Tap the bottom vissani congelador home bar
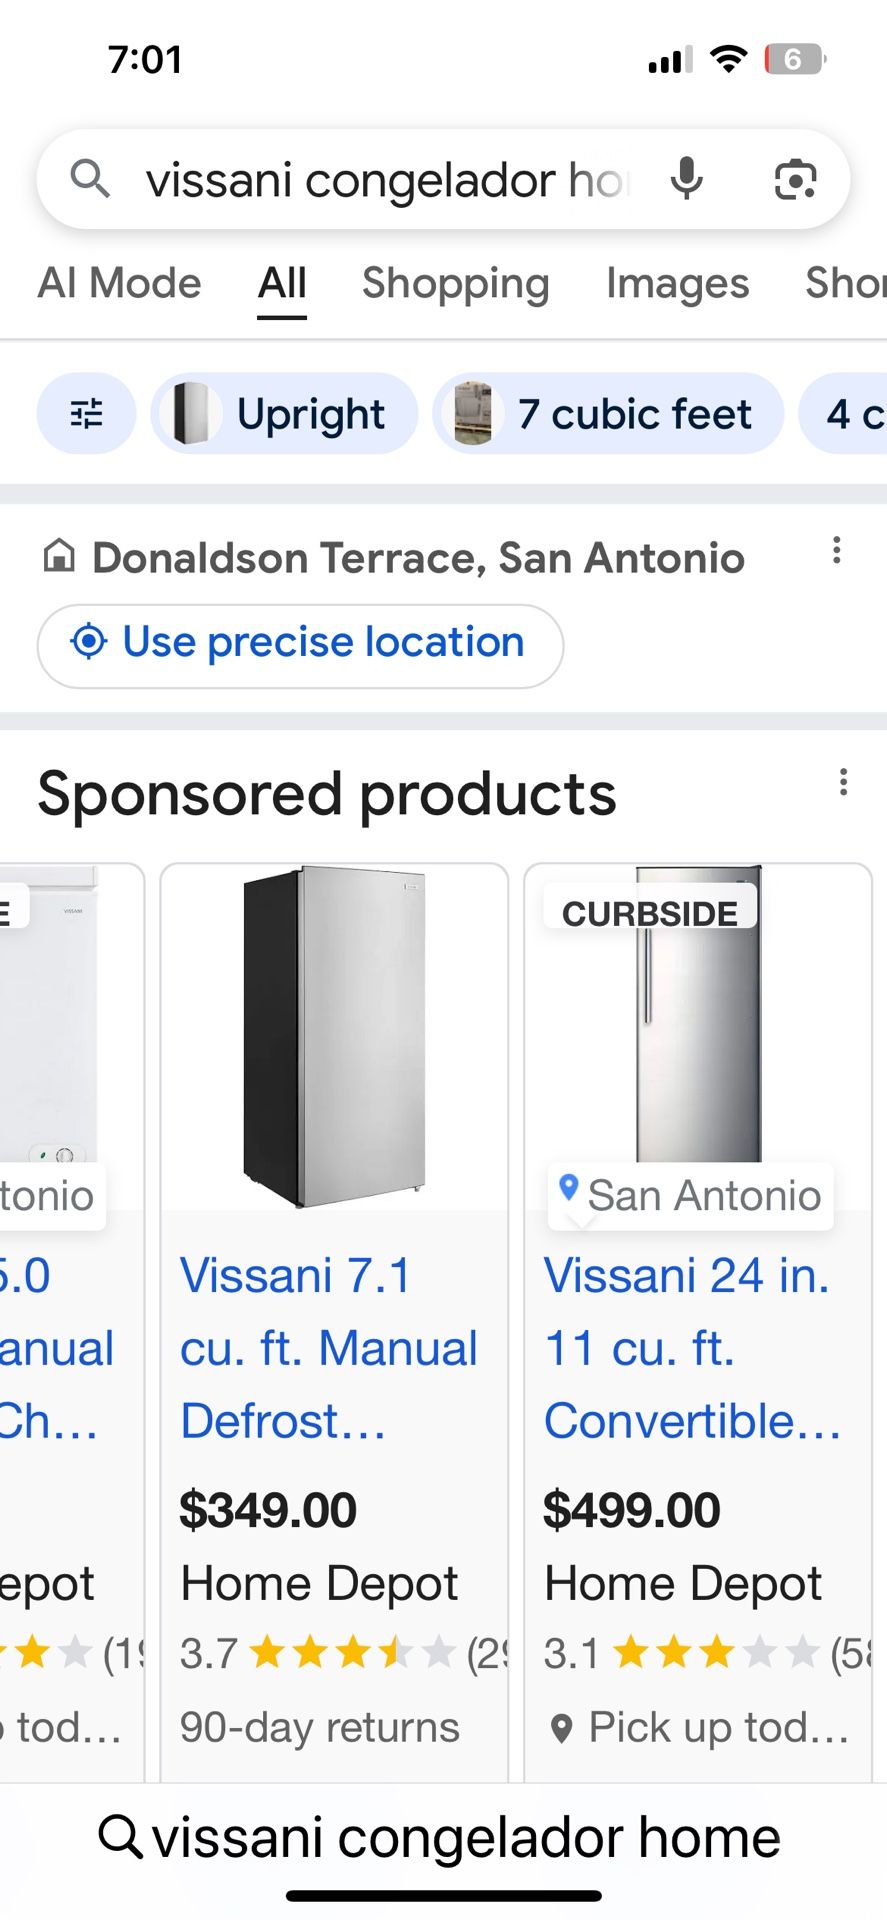 coord(443,1837)
